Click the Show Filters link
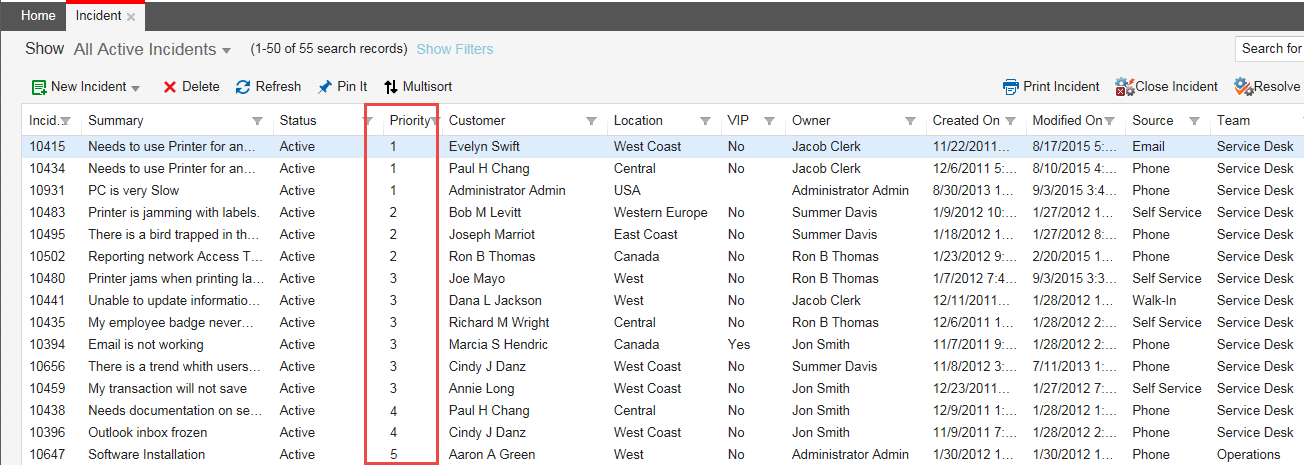Screen dimensions: 1304x465 click(454, 49)
